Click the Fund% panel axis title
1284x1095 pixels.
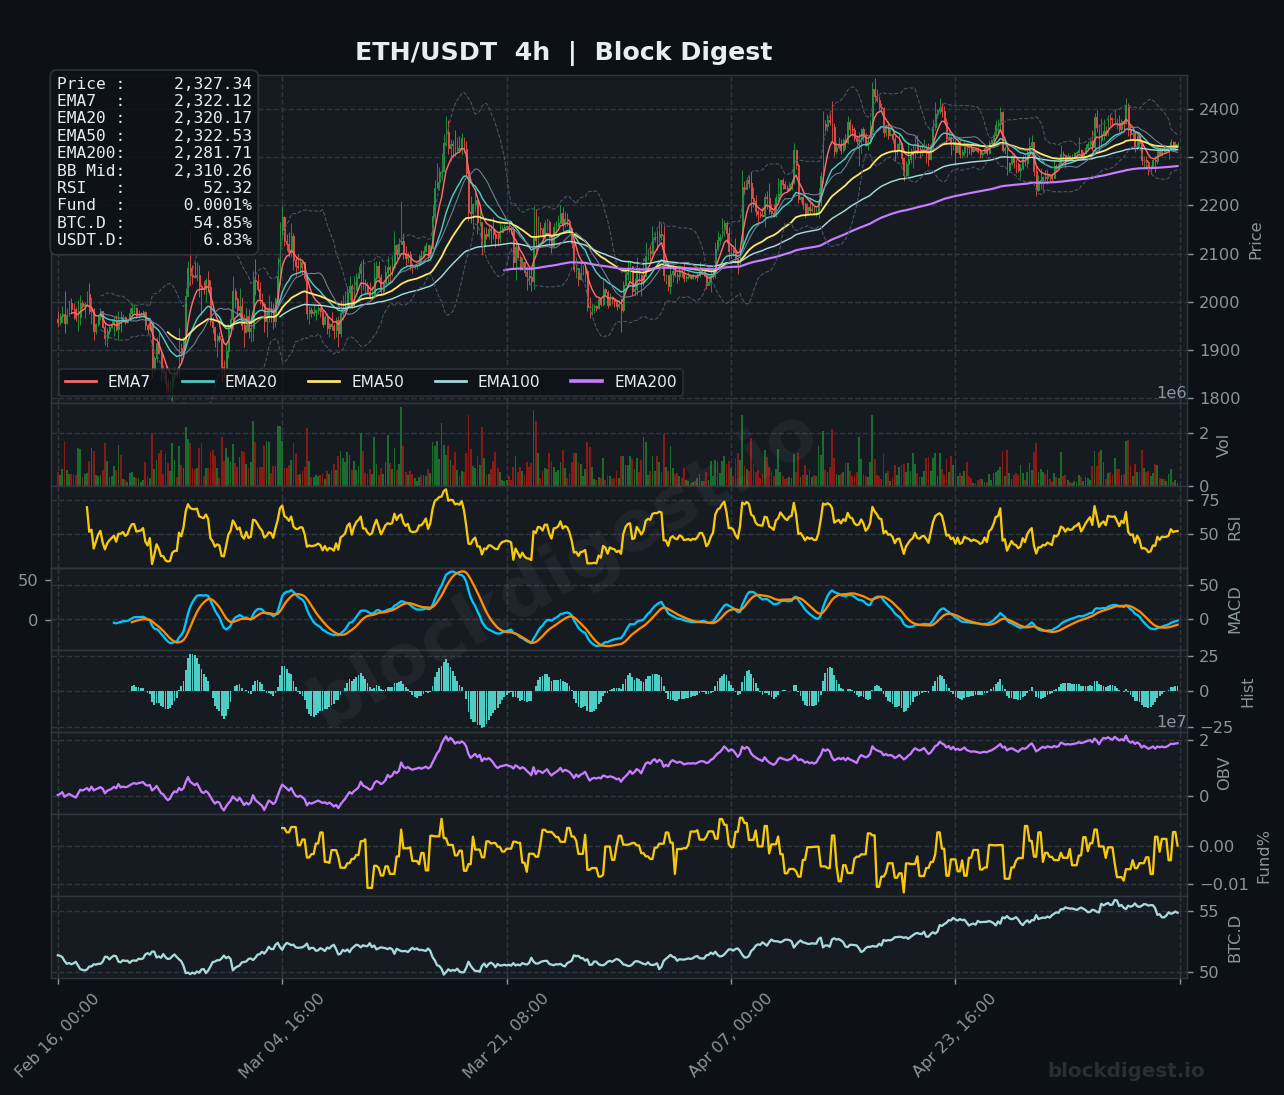tap(1263, 857)
